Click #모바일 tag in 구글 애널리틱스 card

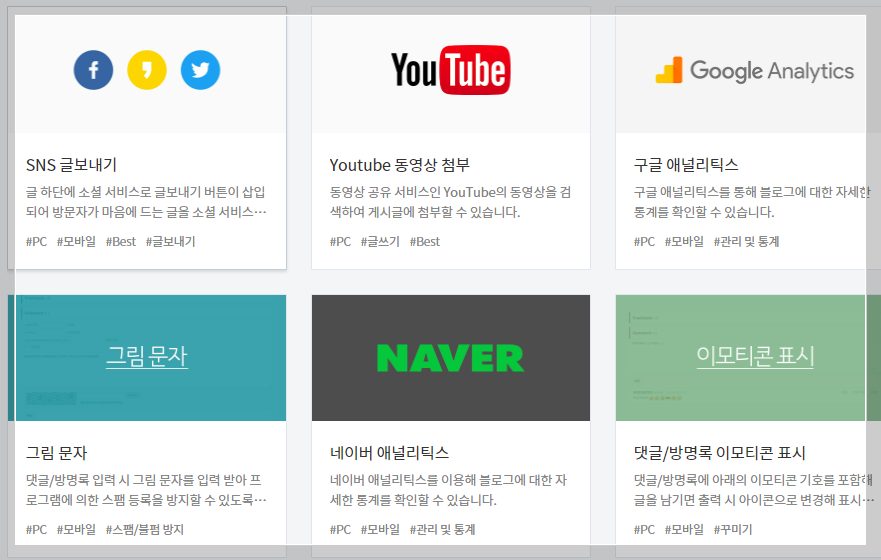coord(684,242)
